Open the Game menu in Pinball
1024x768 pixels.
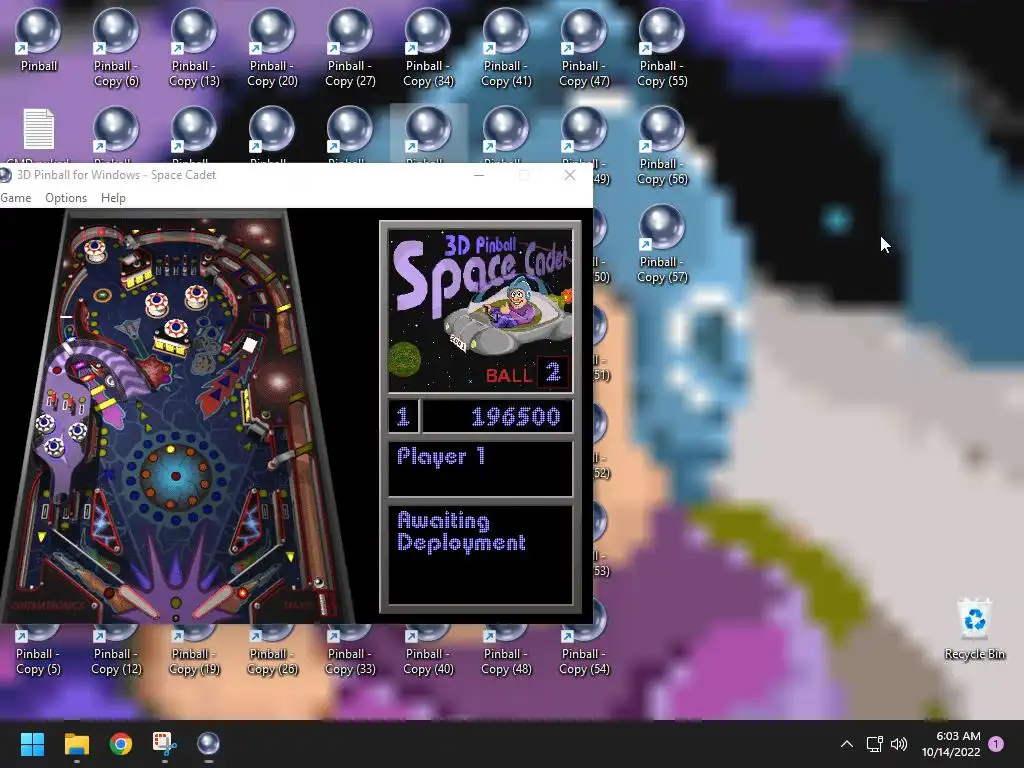[x=16, y=198]
